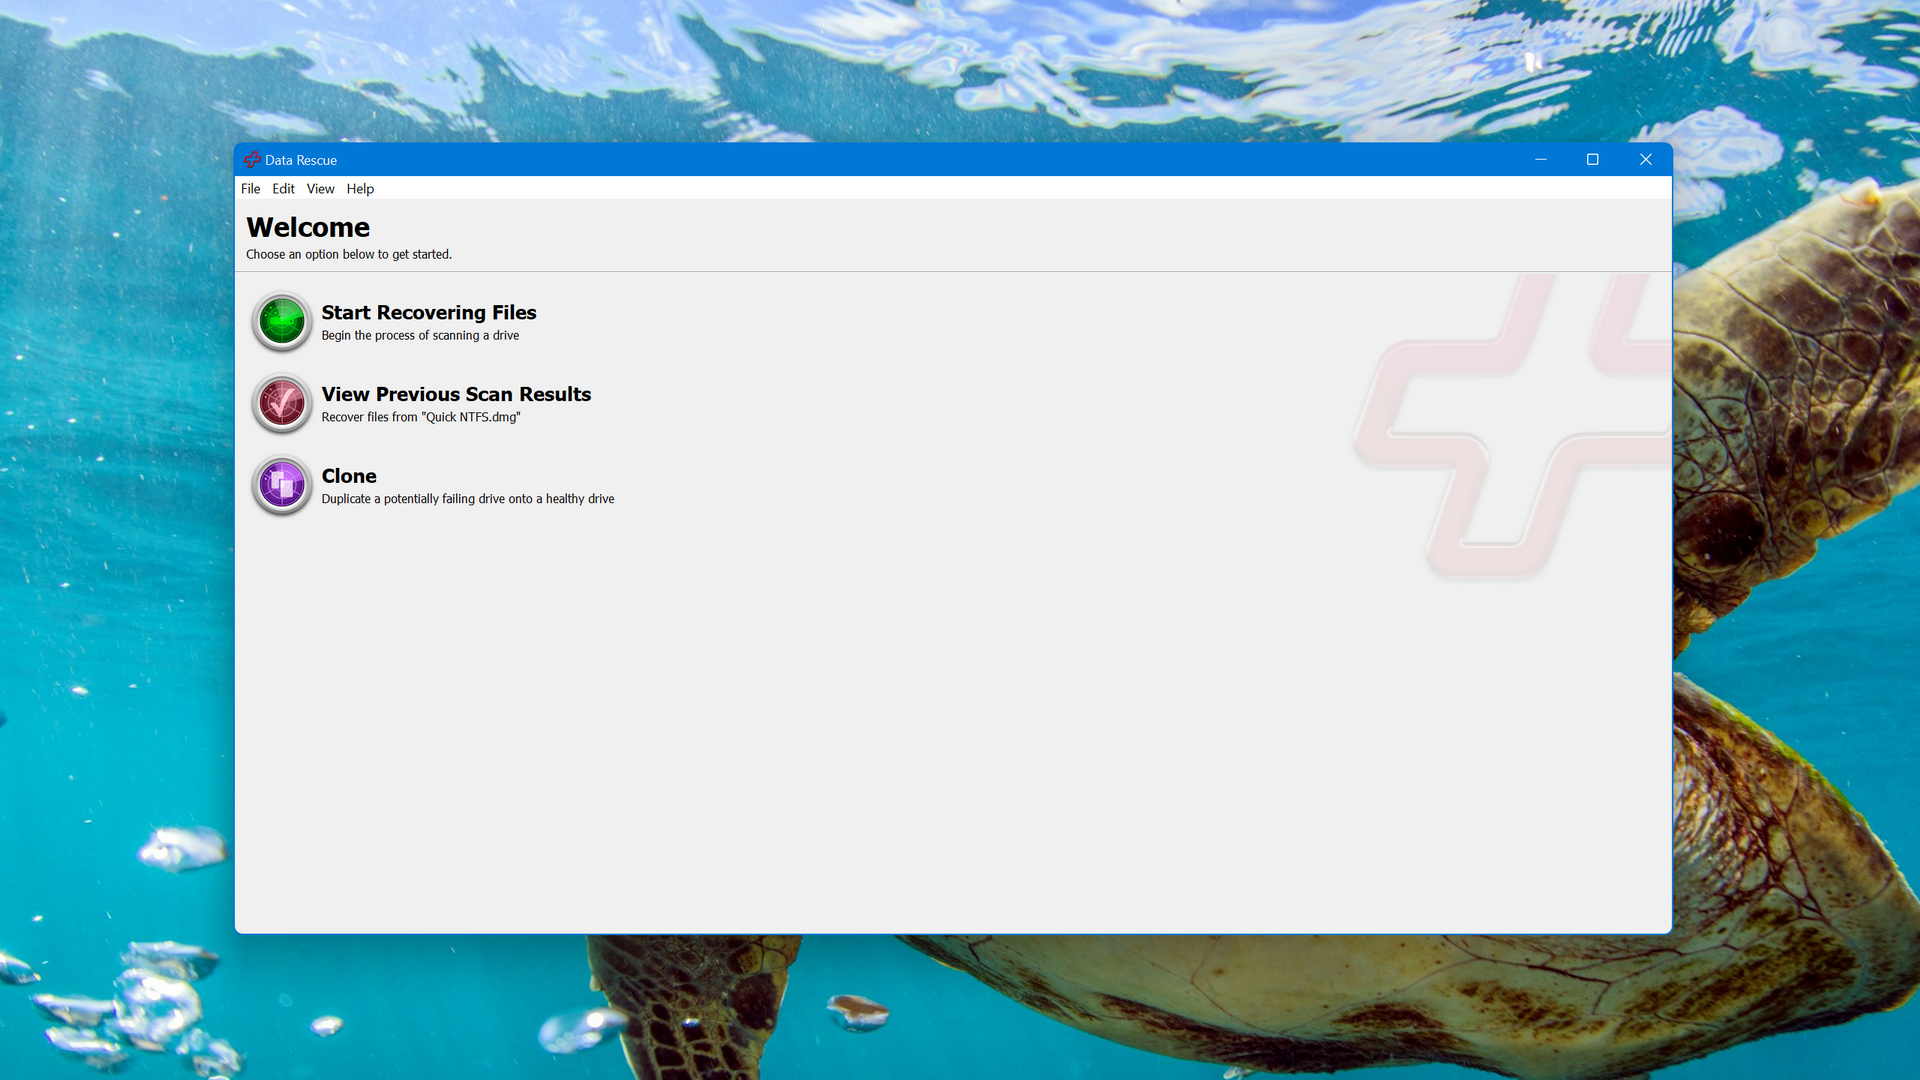Viewport: 1920px width, 1080px height.
Task: Click 'Duplicate a potentially failing drive' description
Action: pos(468,499)
